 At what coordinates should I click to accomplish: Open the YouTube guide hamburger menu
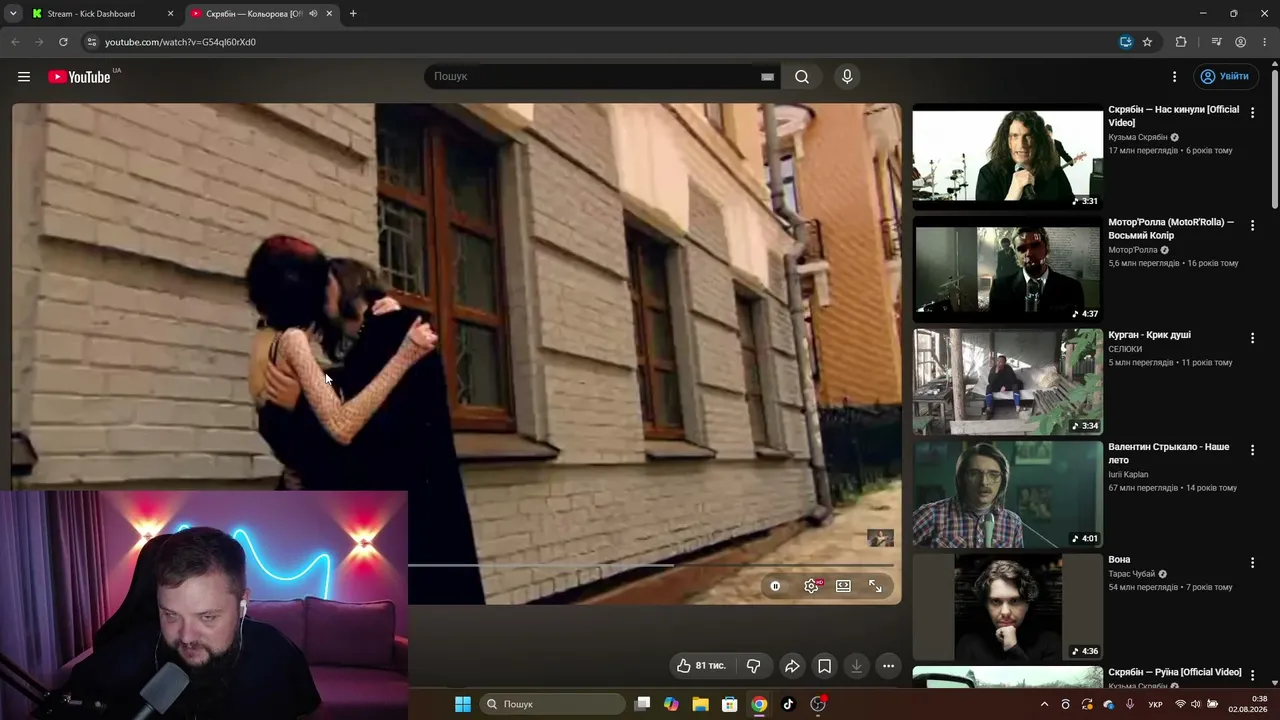pyautogui.click(x=24, y=77)
